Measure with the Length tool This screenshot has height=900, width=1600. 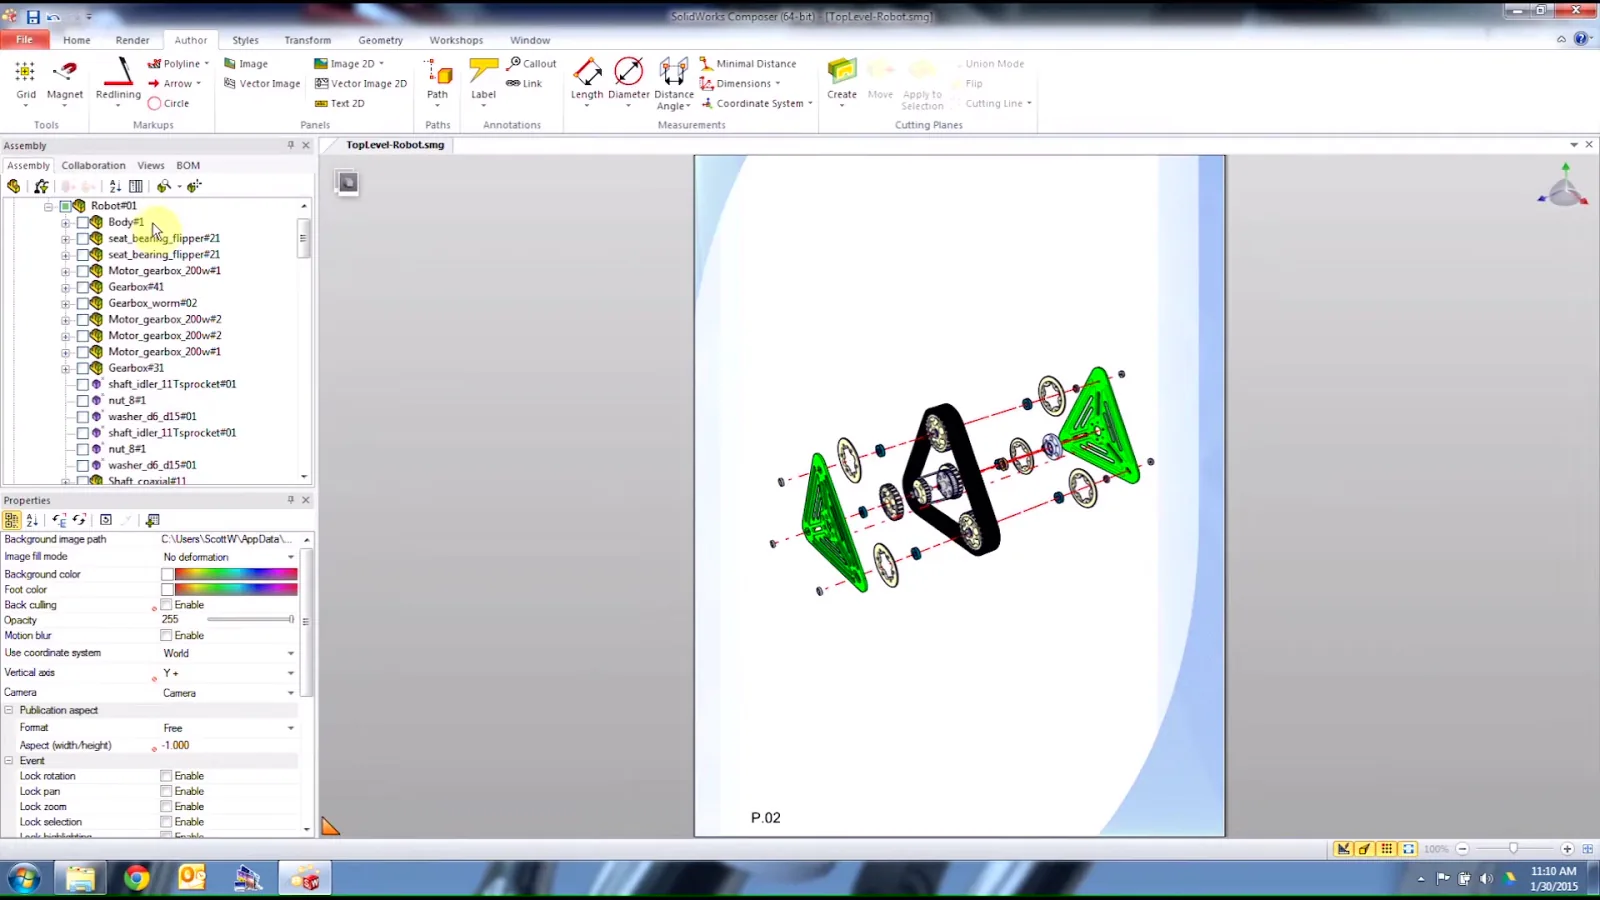pos(587,81)
